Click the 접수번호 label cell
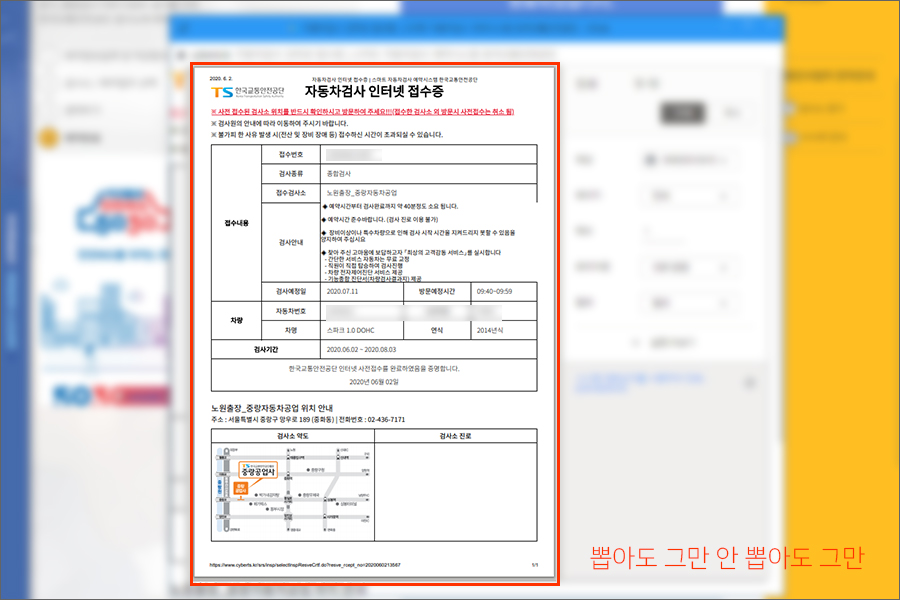The height and width of the screenshot is (600, 900). tap(291, 154)
